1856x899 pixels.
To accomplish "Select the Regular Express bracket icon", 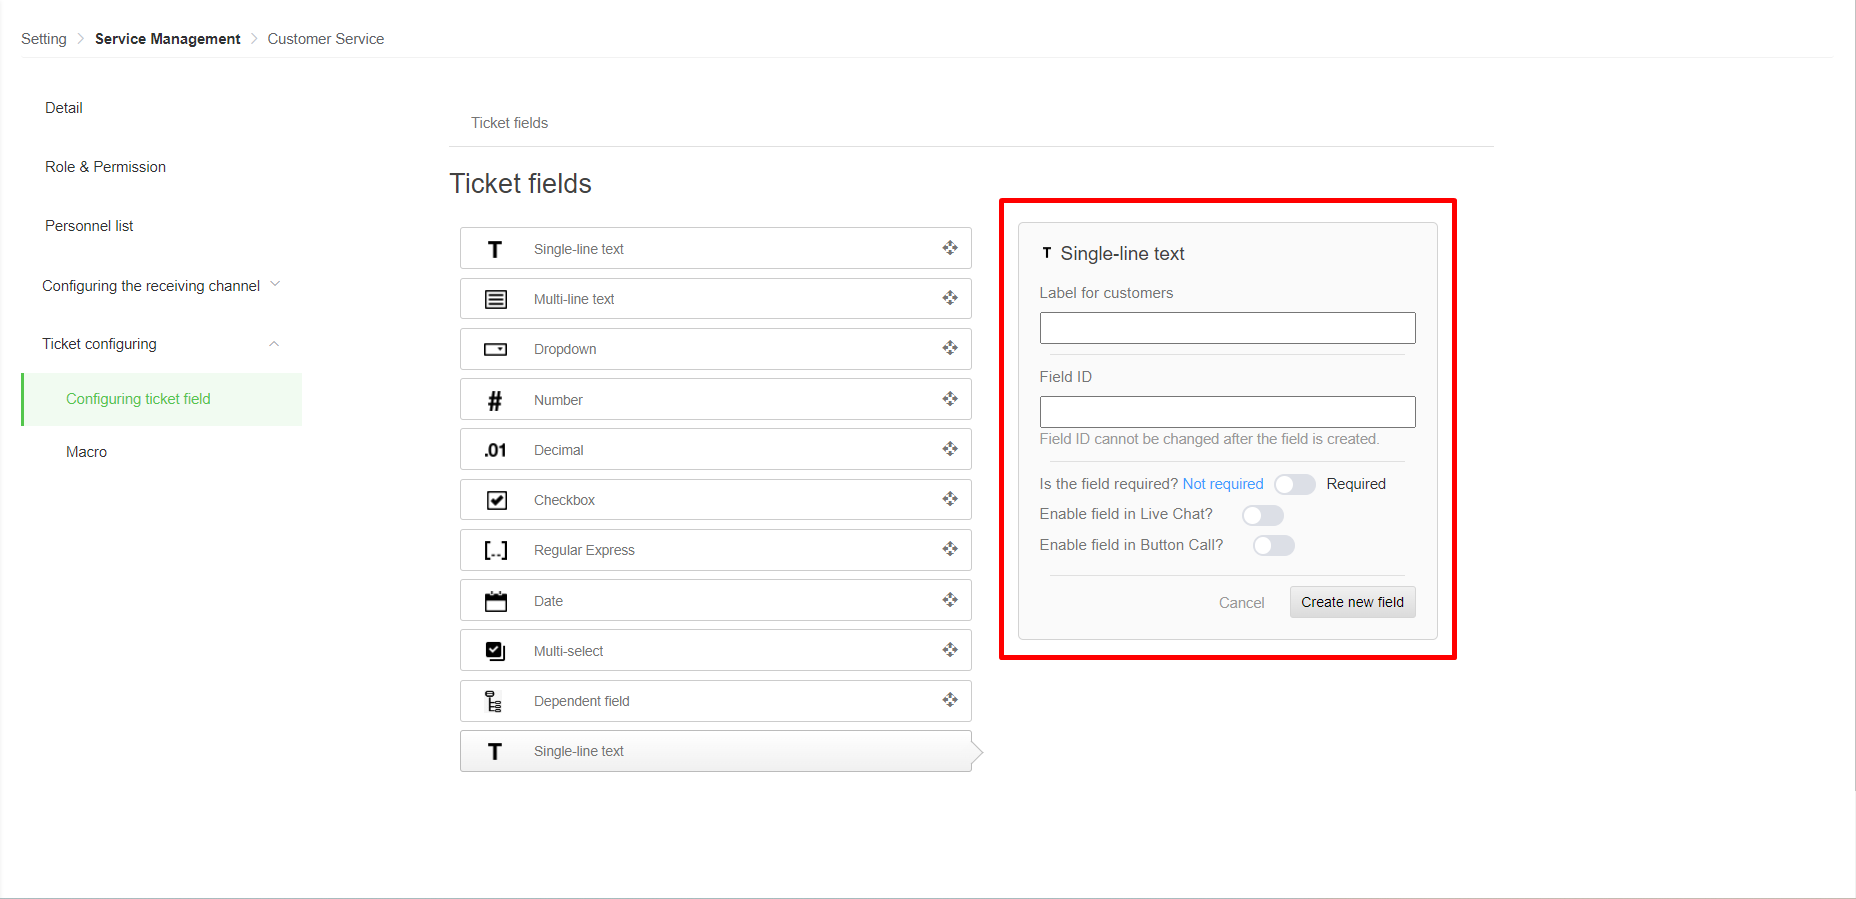I will [496, 550].
